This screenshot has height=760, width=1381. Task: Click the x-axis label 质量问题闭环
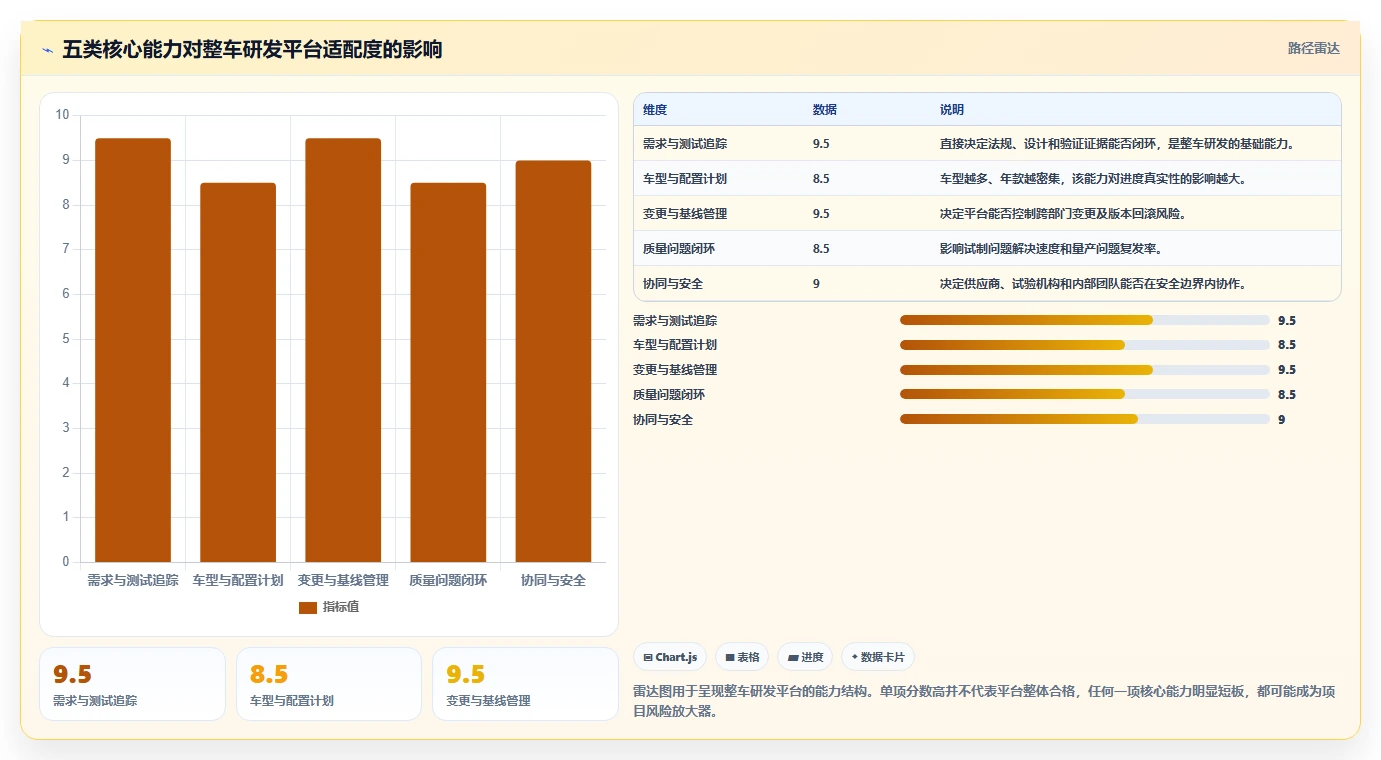tap(448, 580)
